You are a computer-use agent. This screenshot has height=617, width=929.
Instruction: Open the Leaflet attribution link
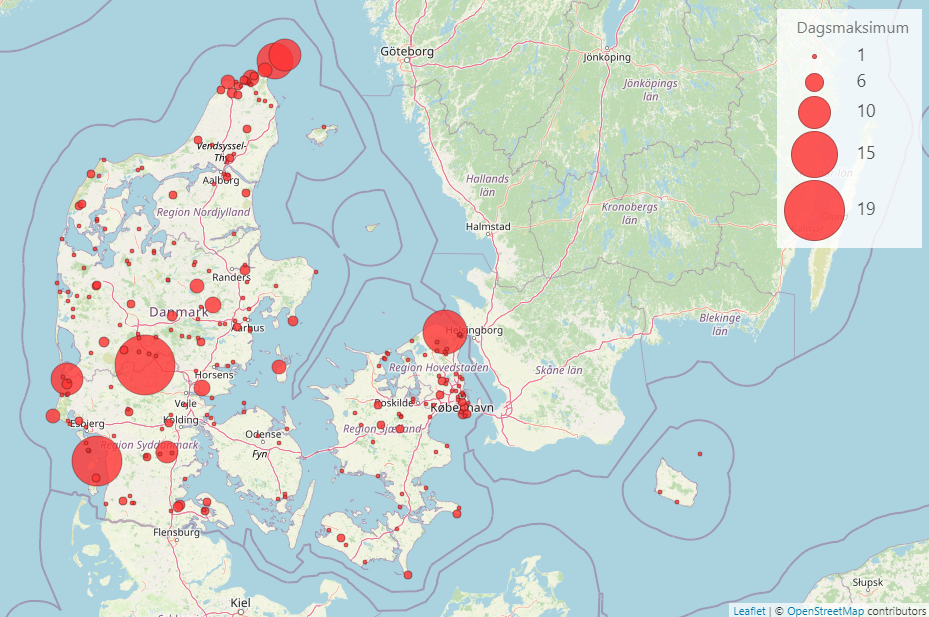748,610
